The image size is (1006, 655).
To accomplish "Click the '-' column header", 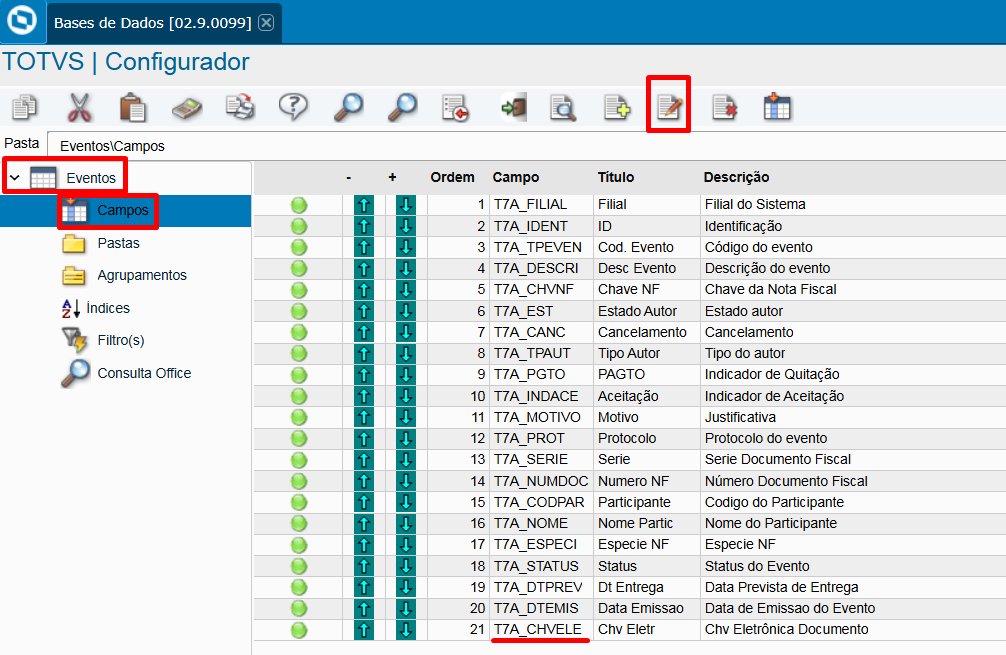I will click(348, 177).
